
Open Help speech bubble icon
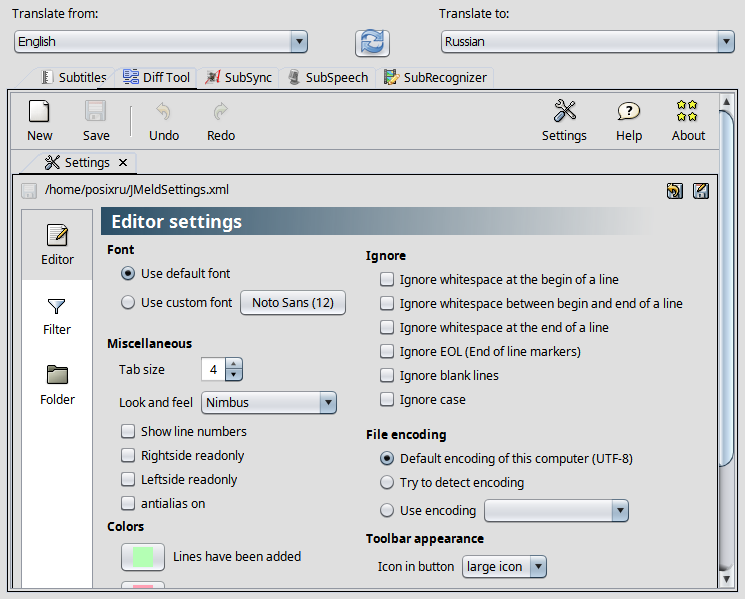629,112
